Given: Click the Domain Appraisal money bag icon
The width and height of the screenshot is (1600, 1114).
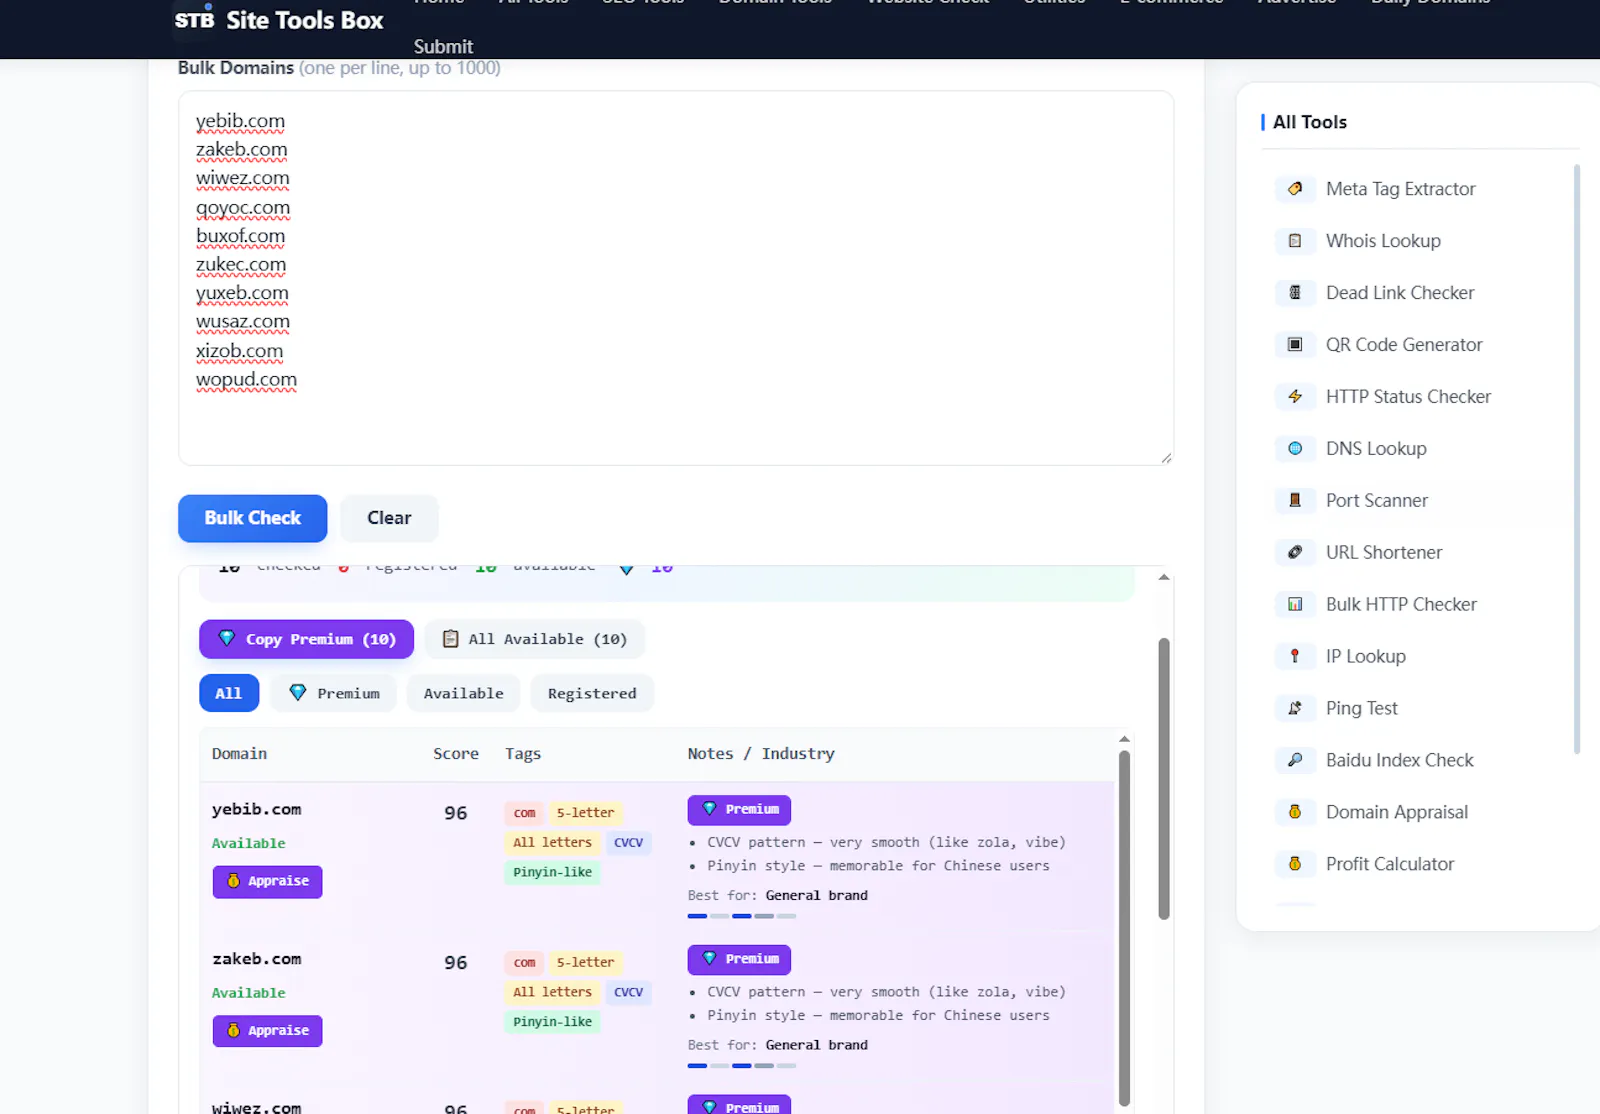Looking at the screenshot, I should pos(1295,813).
